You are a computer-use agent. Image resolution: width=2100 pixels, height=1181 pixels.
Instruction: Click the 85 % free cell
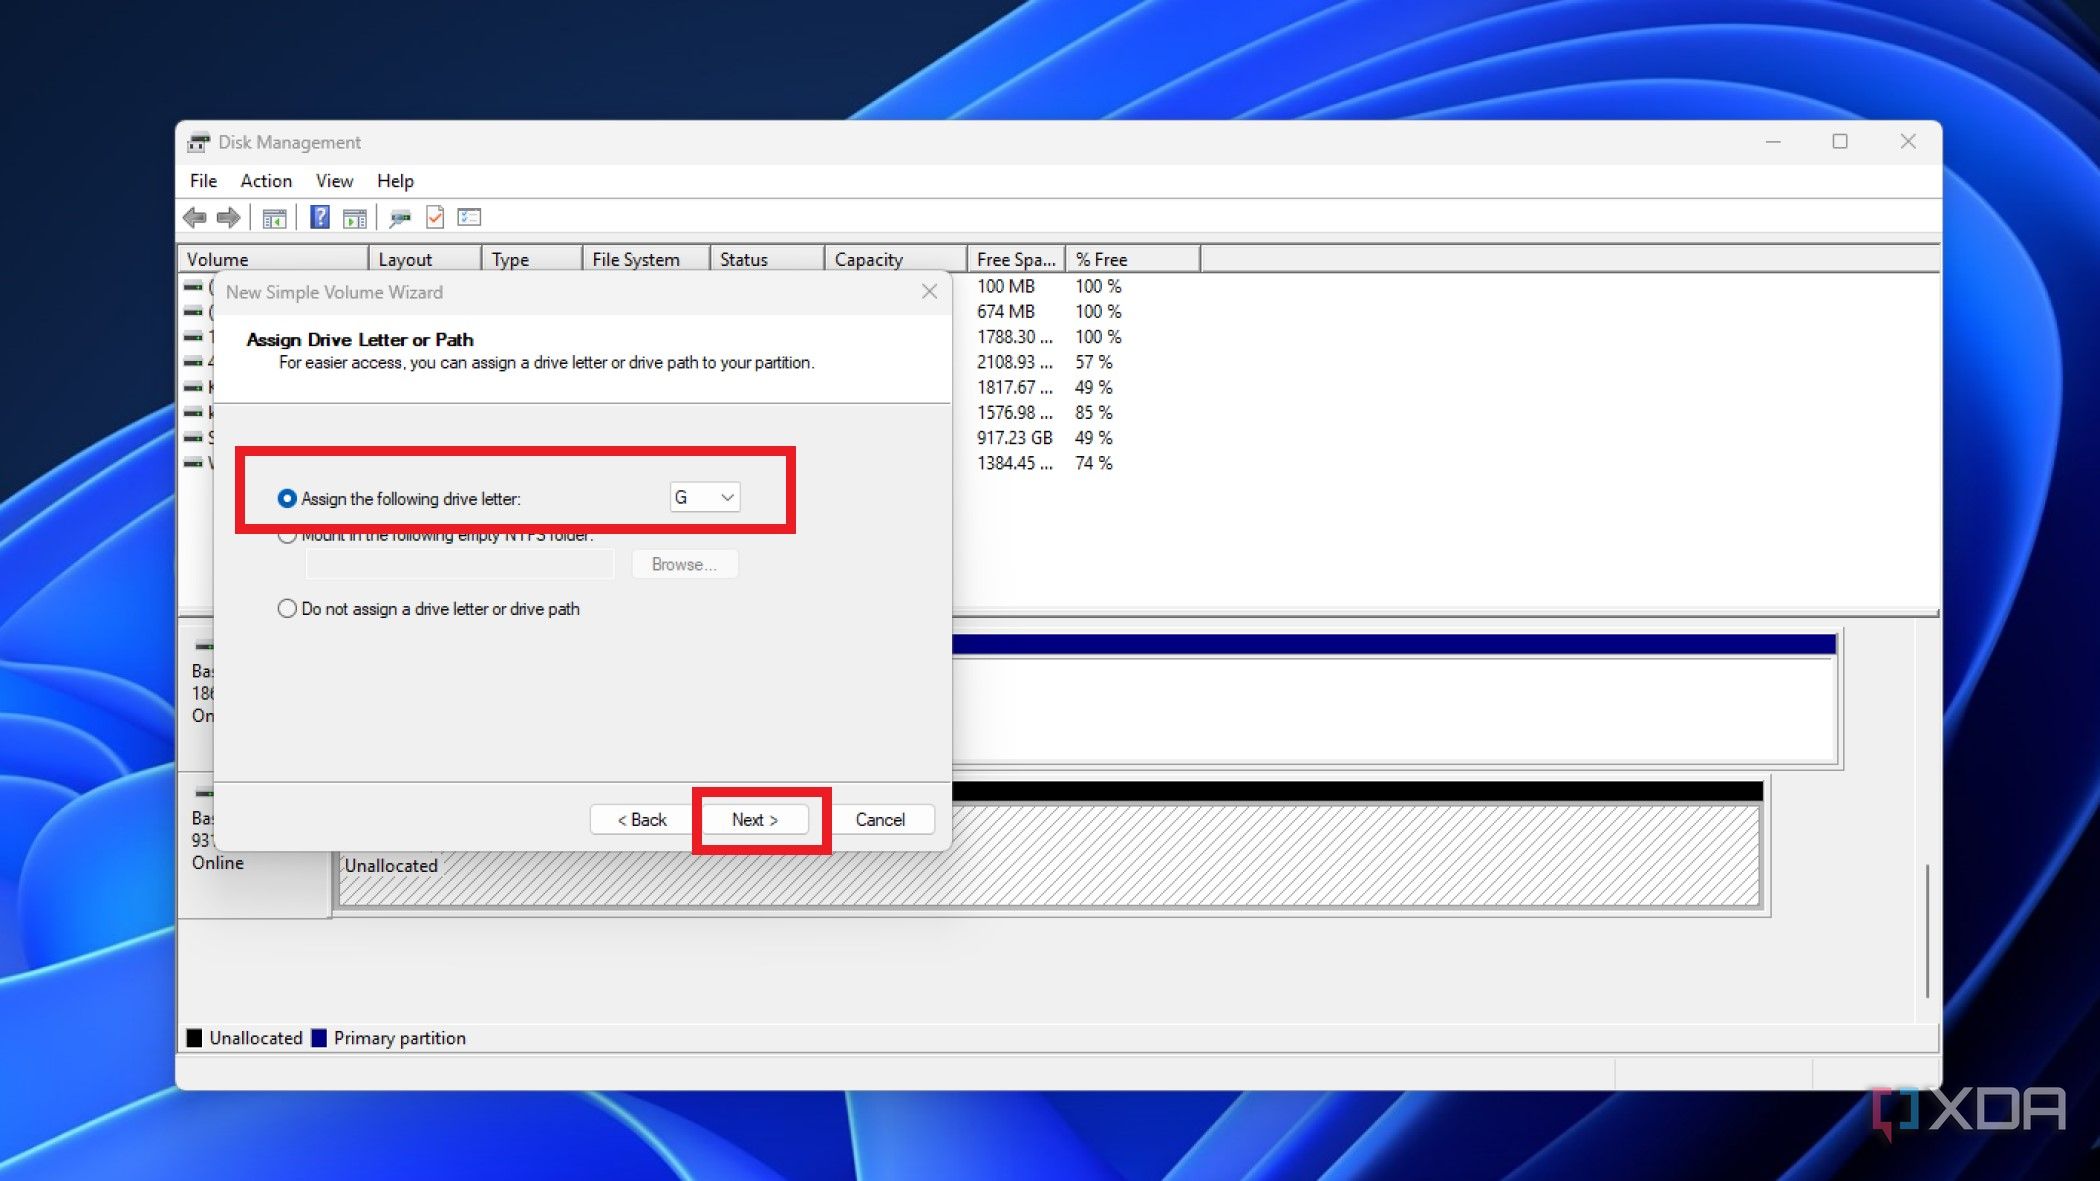[x=1093, y=413]
